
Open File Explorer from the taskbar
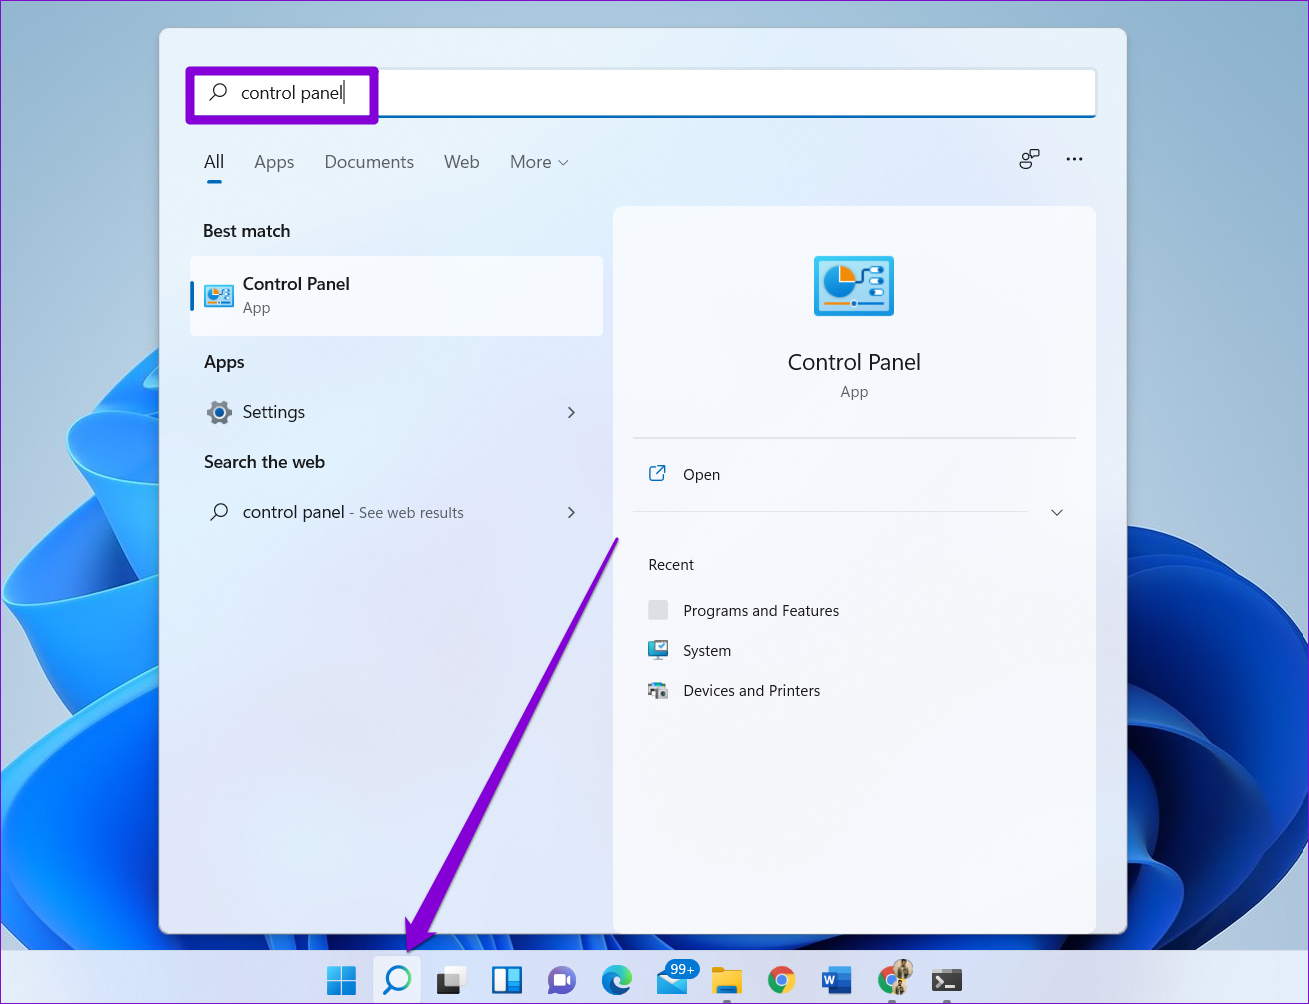[x=727, y=980]
